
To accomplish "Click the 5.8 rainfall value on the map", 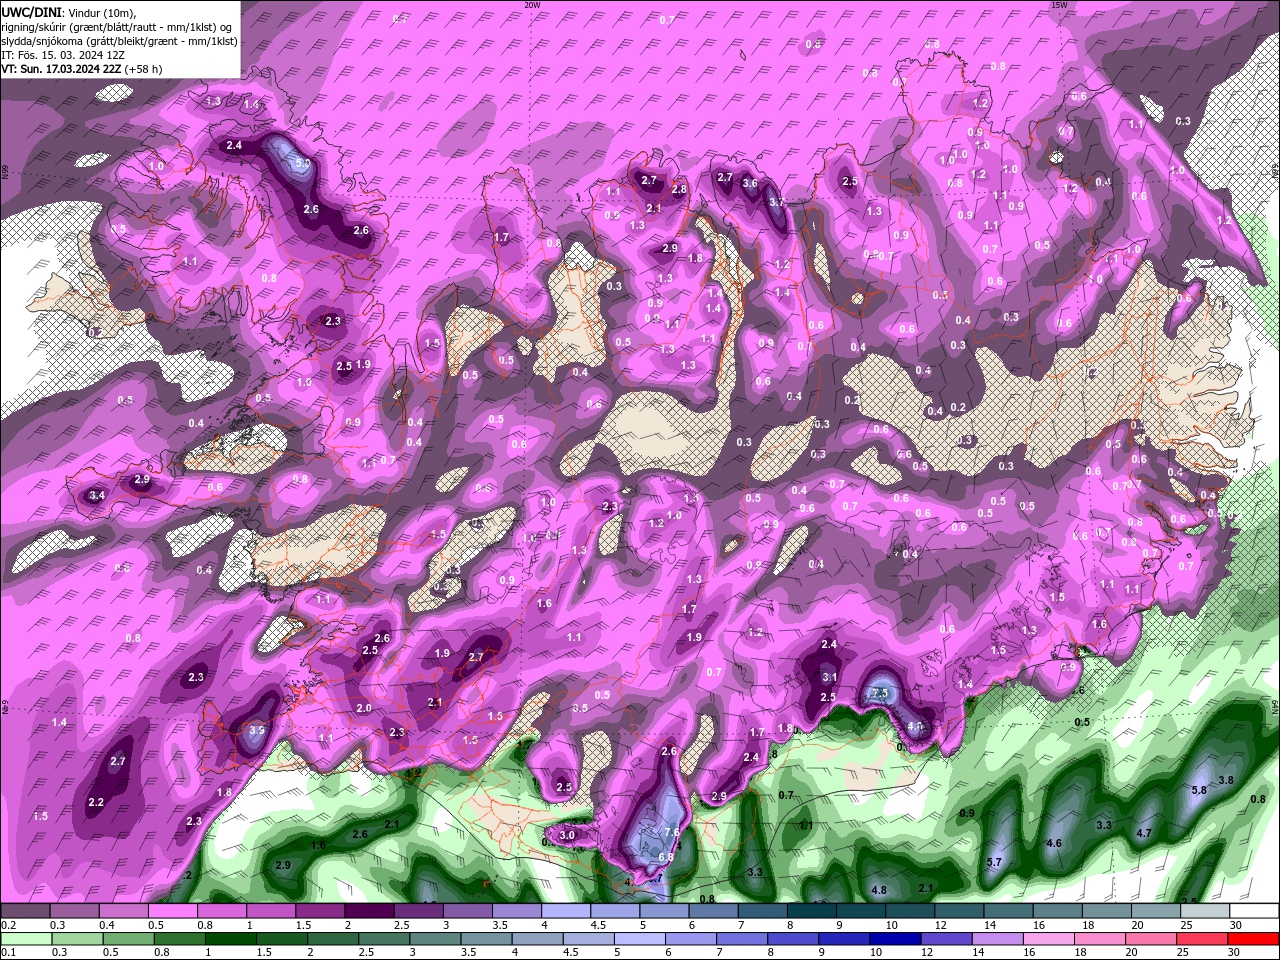I will pyautogui.click(x=1200, y=790).
